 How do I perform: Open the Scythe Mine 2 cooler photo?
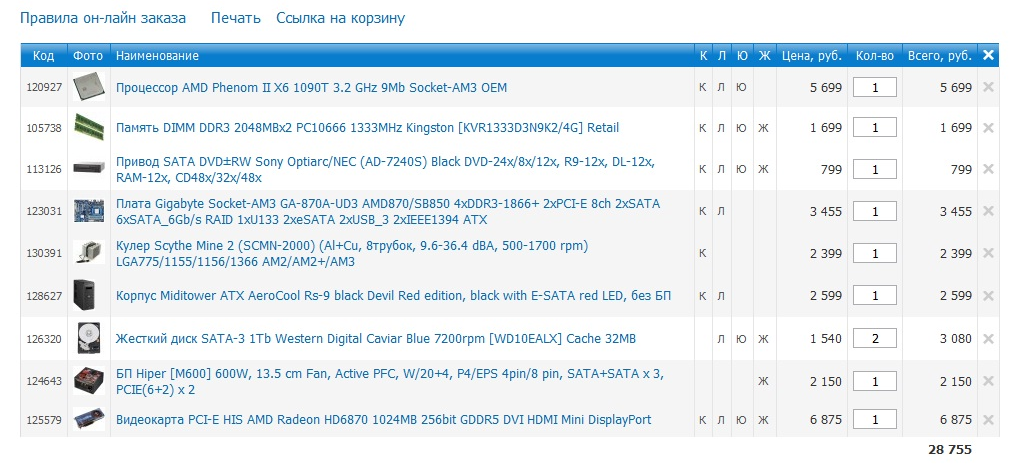(x=88, y=254)
